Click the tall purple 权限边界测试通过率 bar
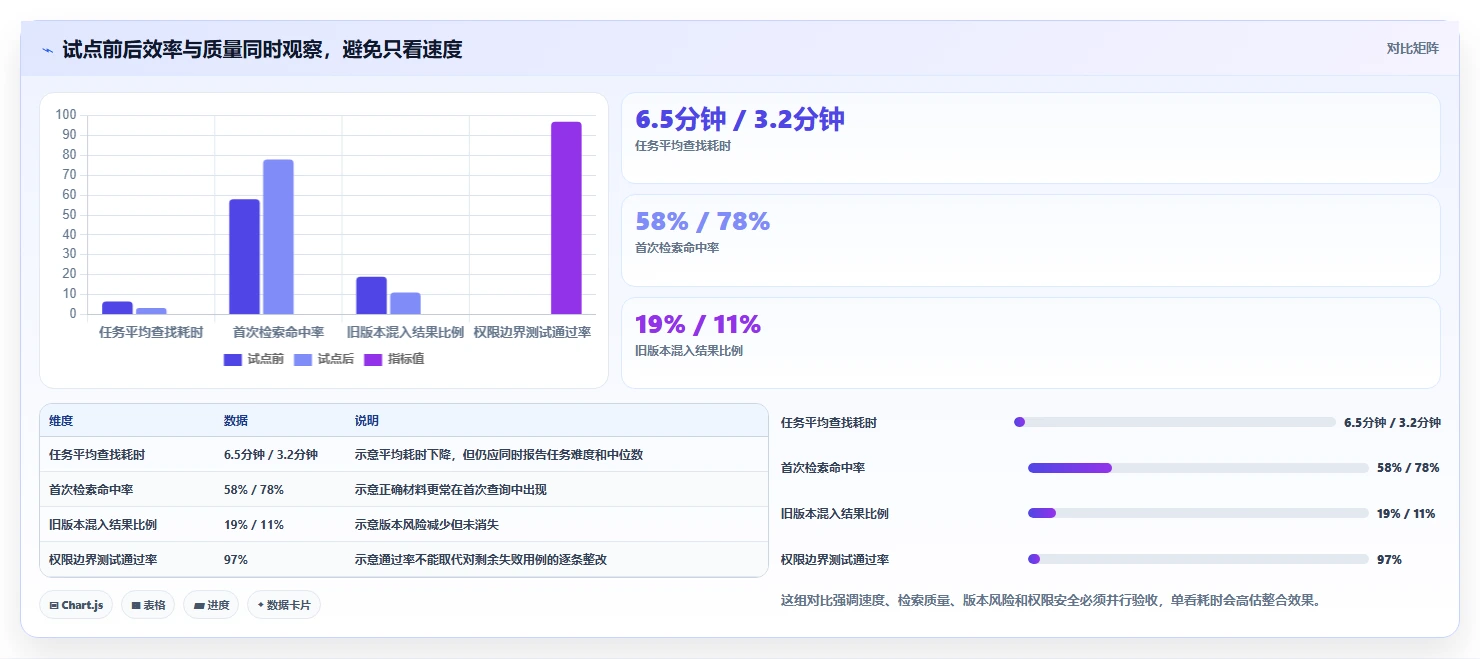The image size is (1480, 659). 566,218
